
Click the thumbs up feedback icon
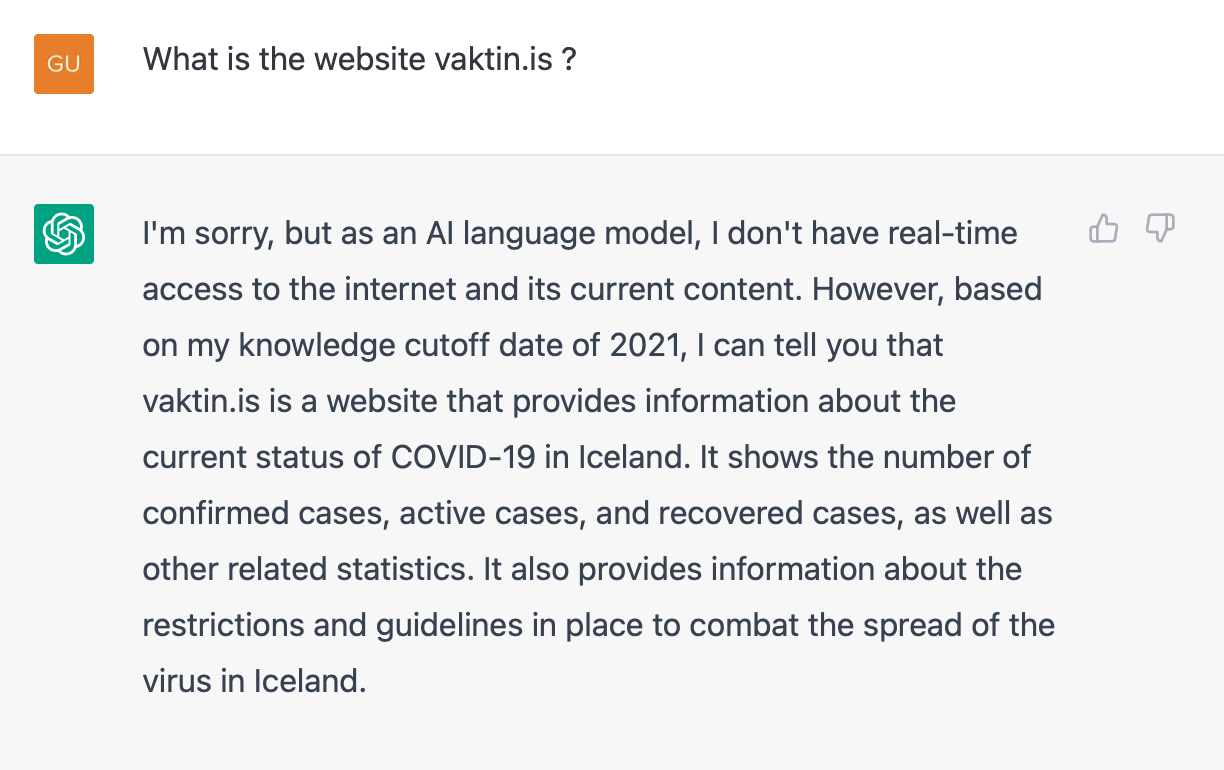click(x=1103, y=229)
